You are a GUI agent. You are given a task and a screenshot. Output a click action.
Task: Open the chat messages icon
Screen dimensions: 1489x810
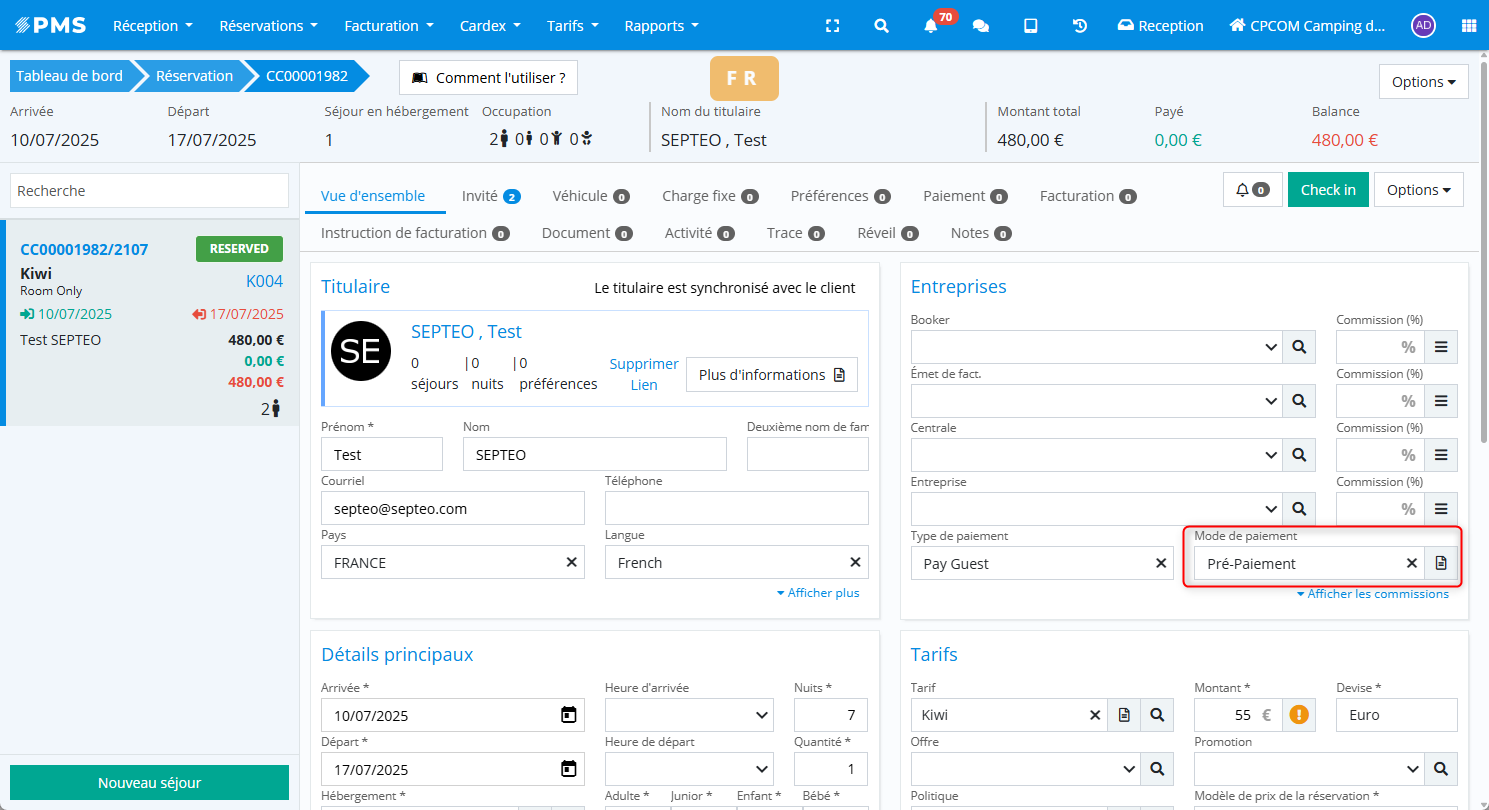click(981, 26)
